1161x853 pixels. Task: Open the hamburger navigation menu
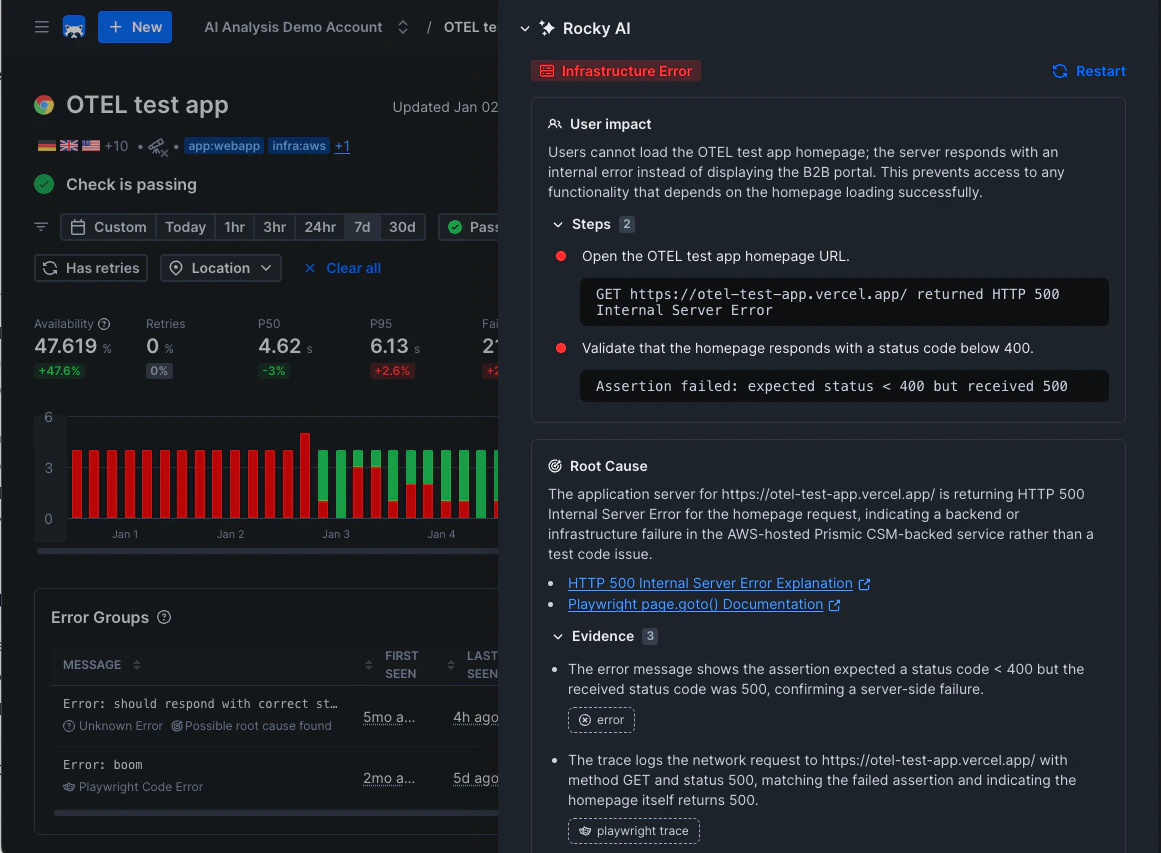tap(41, 27)
